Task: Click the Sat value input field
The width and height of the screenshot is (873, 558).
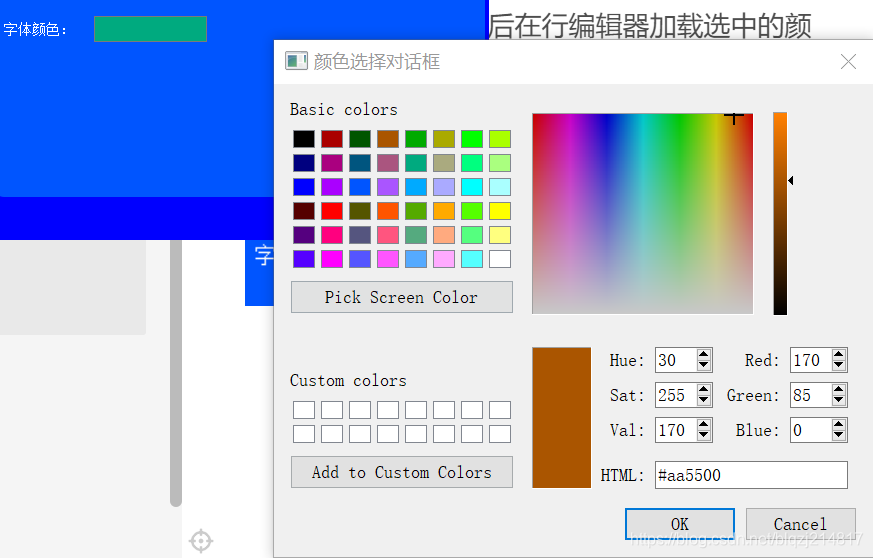Action: [x=676, y=395]
